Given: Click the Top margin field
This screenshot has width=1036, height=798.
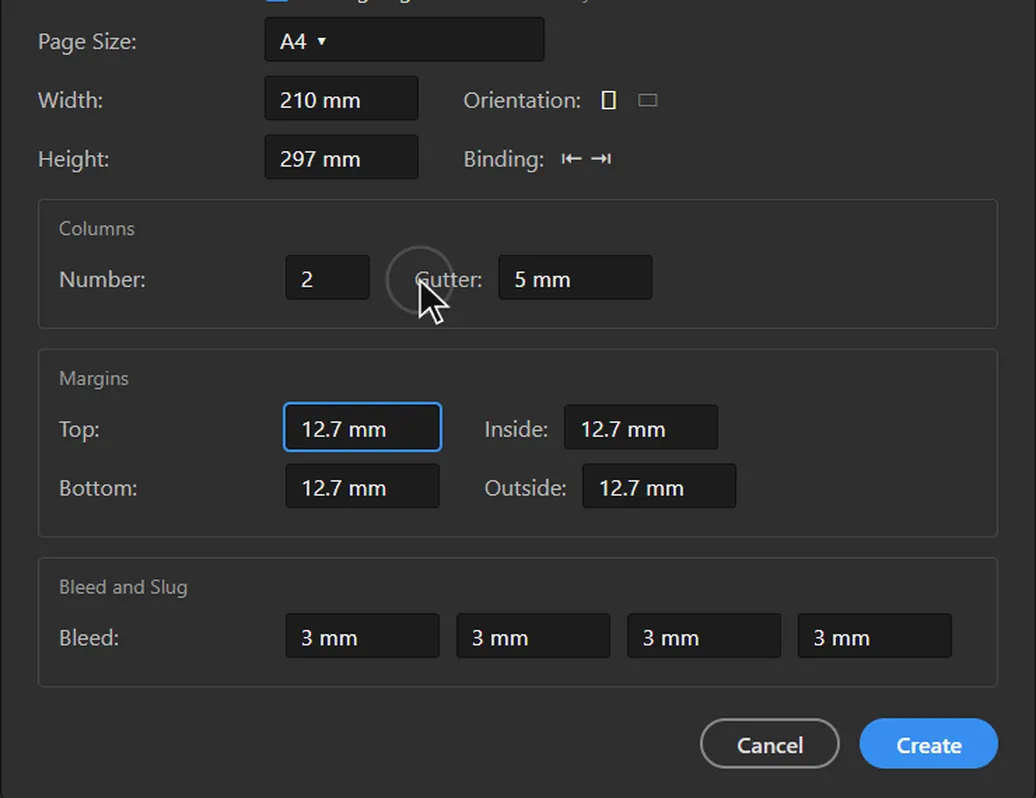Looking at the screenshot, I should pos(362,428).
